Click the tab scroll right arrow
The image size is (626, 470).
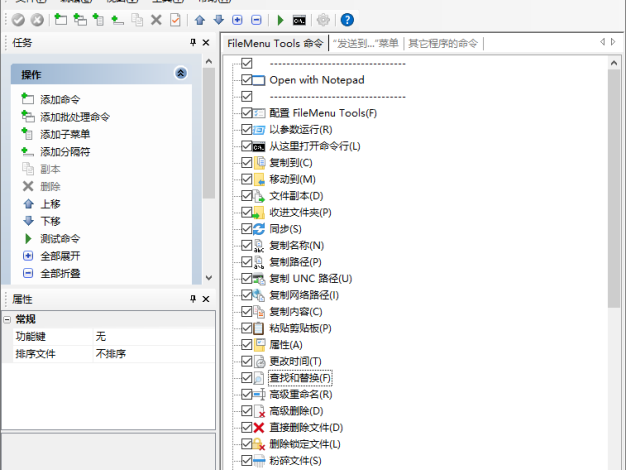(x=613, y=42)
